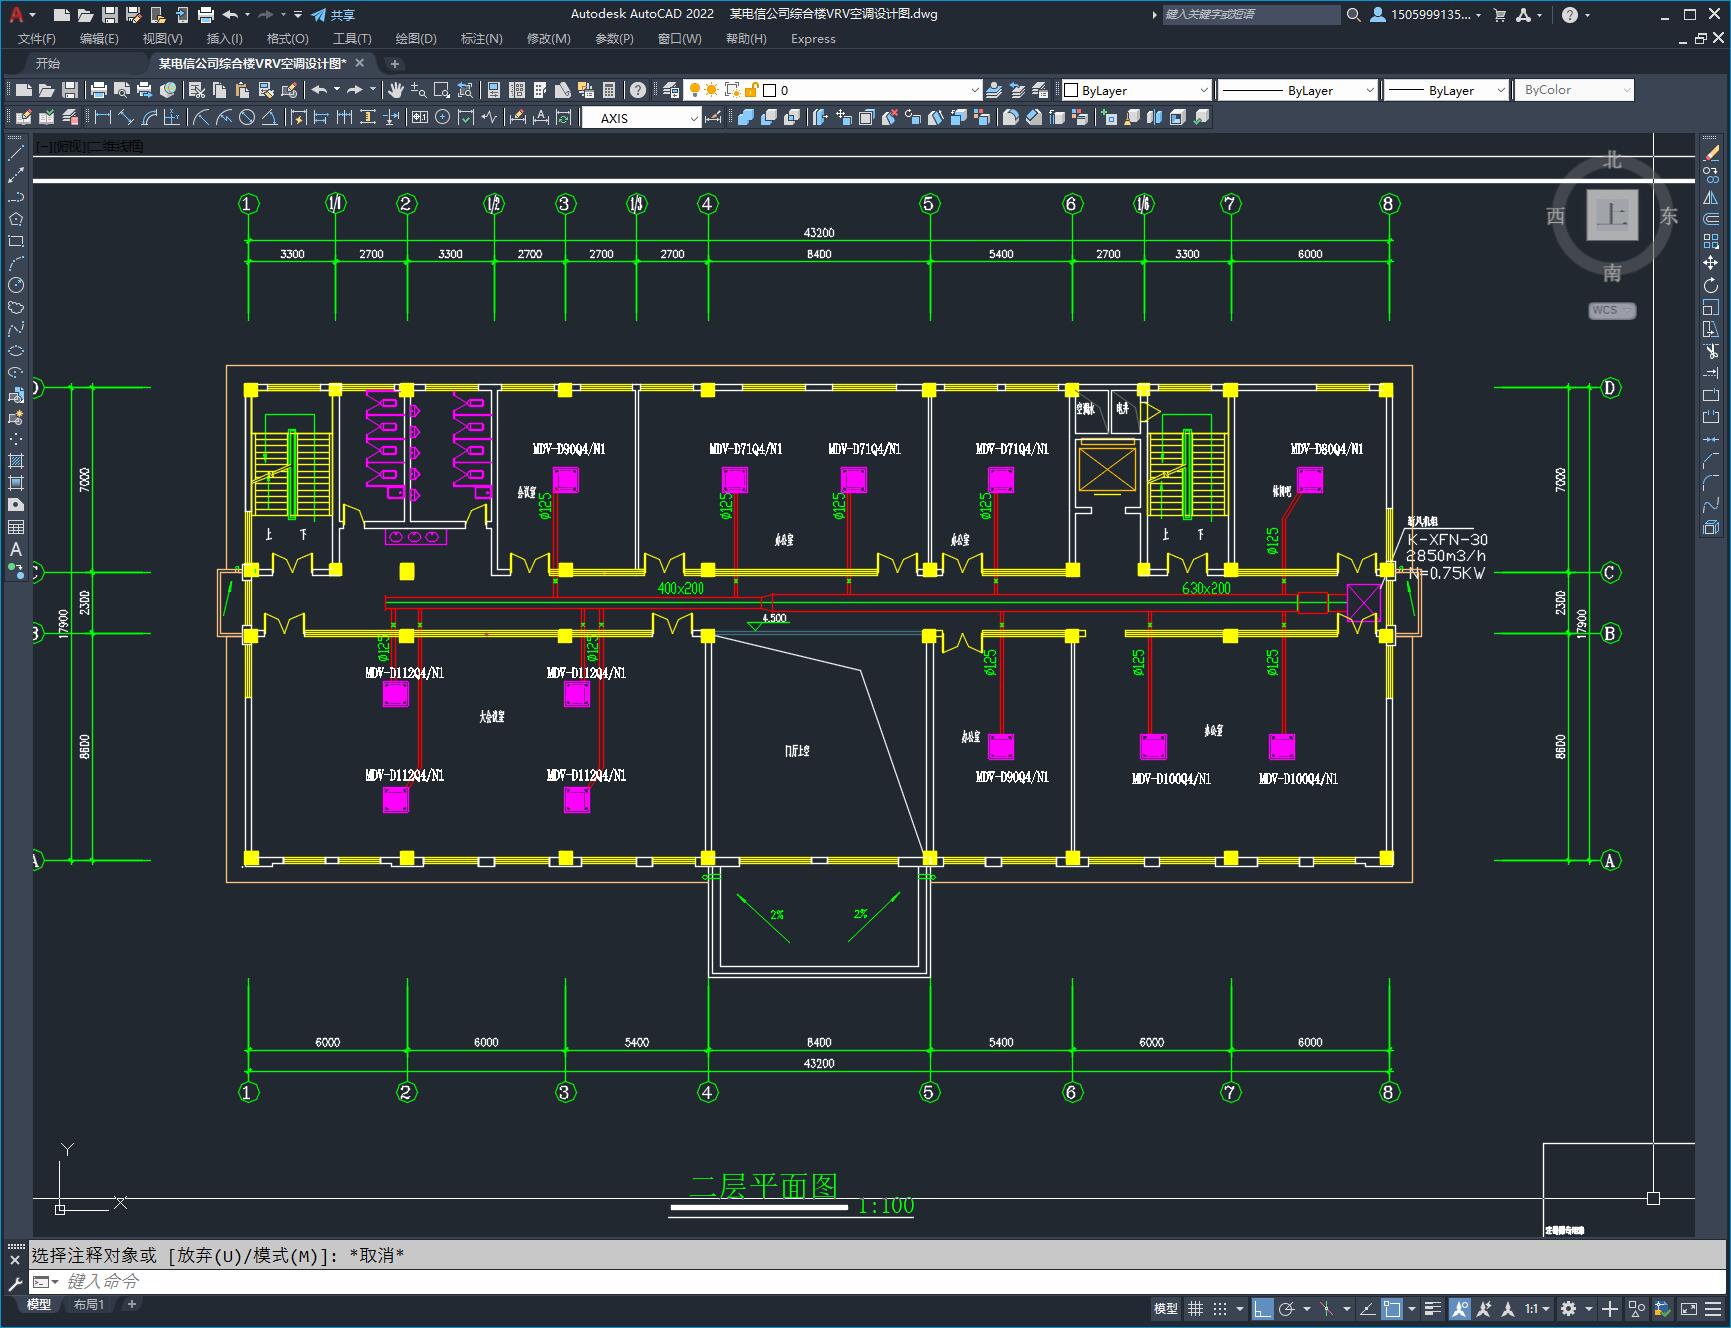Viewport: 1731px width, 1328px height.
Task: Click the Save icon in quick access toolbar
Action: tap(110, 15)
